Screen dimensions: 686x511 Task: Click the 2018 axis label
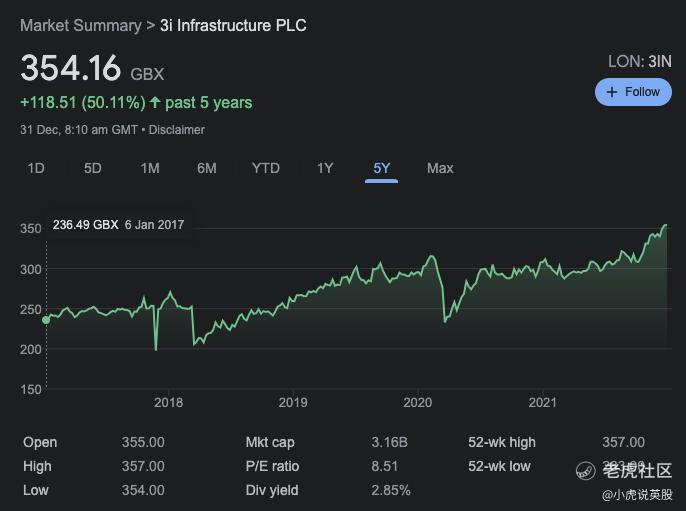[x=168, y=402]
